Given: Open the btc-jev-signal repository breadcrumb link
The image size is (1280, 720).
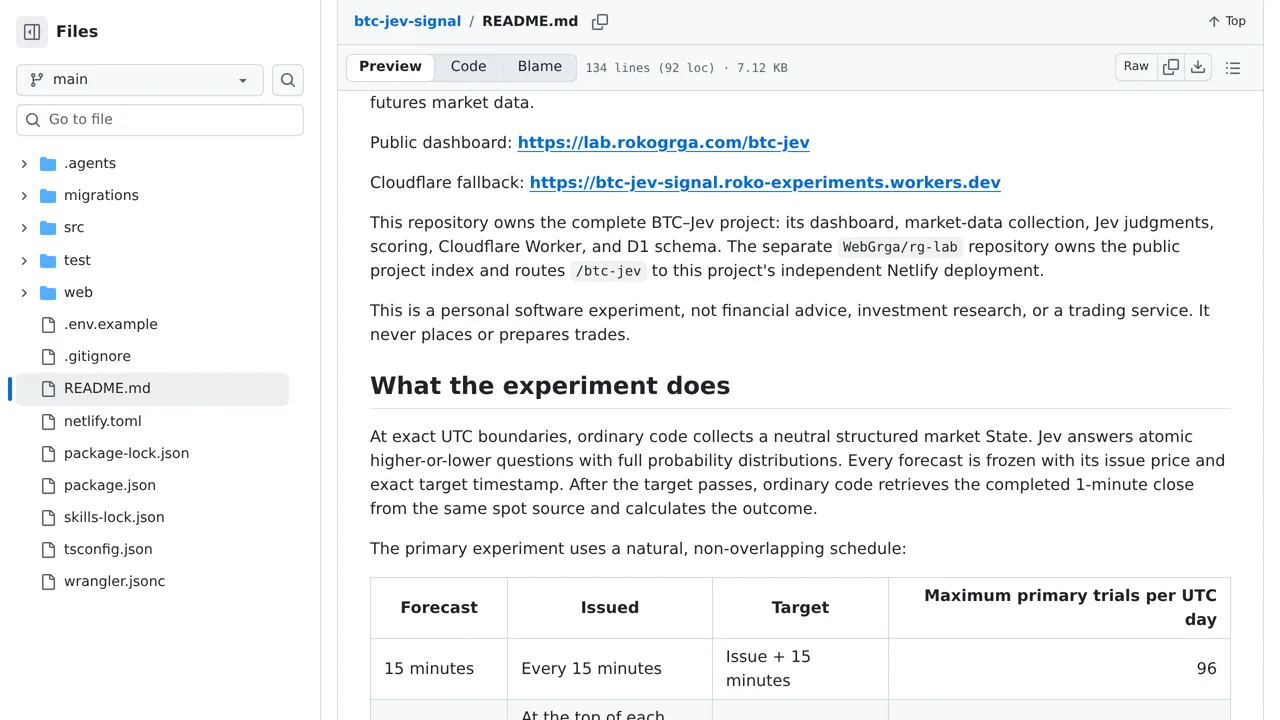Looking at the screenshot, I should 407,21.
